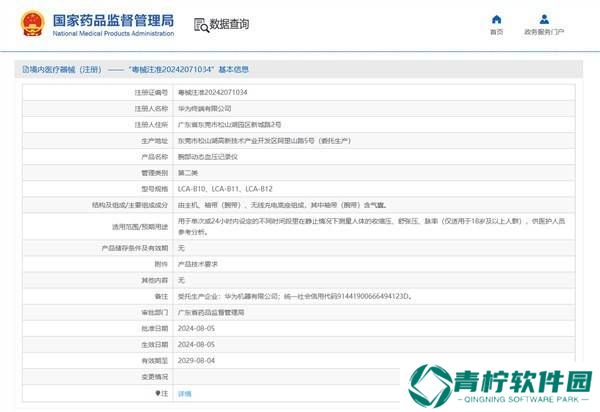The width and height of the screenshot is (600, 412).
Task: Select product name 腕部动态血压记录仪
Action: 208,156
